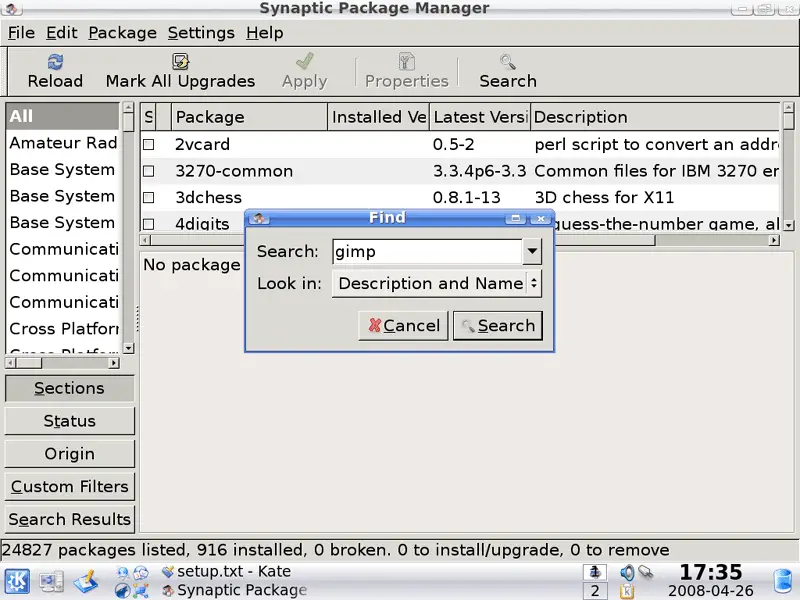Click the 3dchess package name
Viewport: 800px width, 600px height.
[x=209, y=197]
